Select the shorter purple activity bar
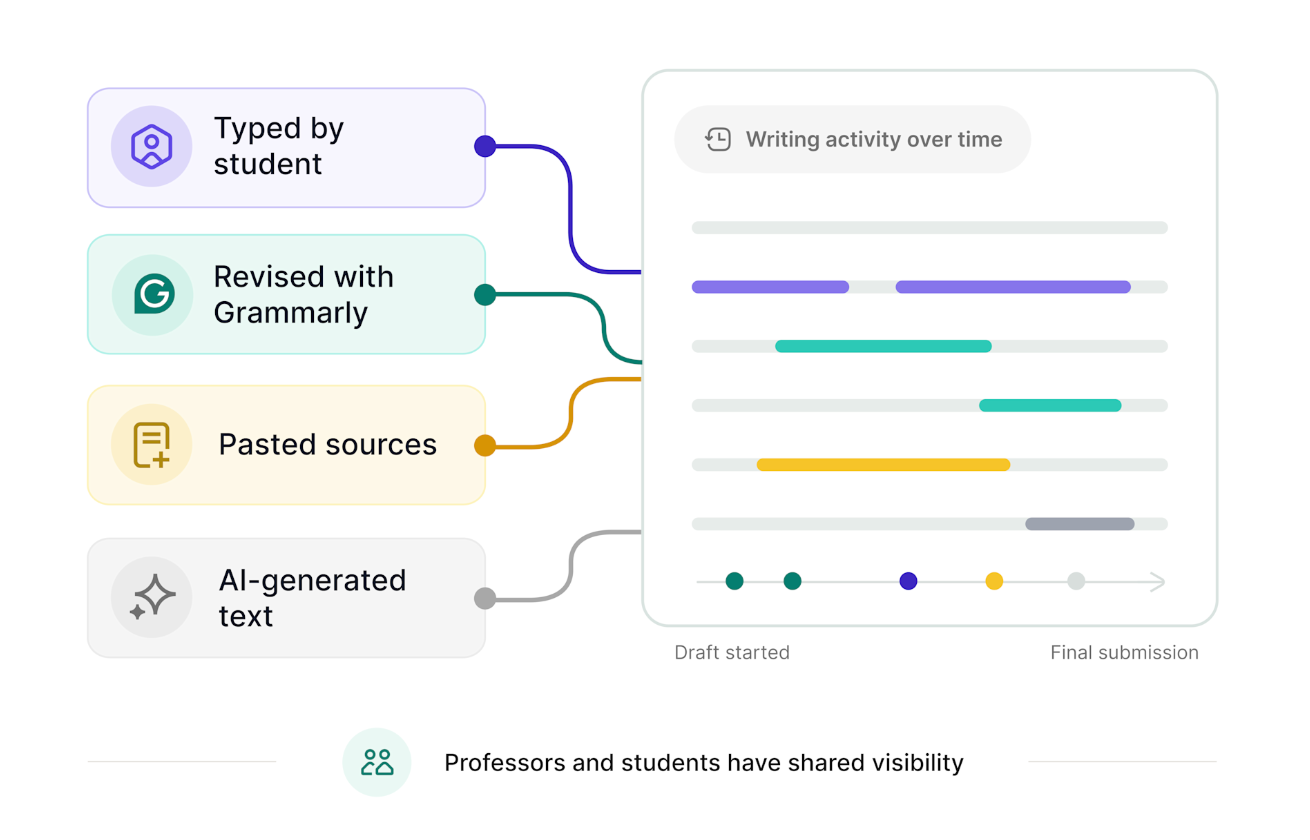The width and height of the screenshot is (1310, 840). tap(770, 287)
